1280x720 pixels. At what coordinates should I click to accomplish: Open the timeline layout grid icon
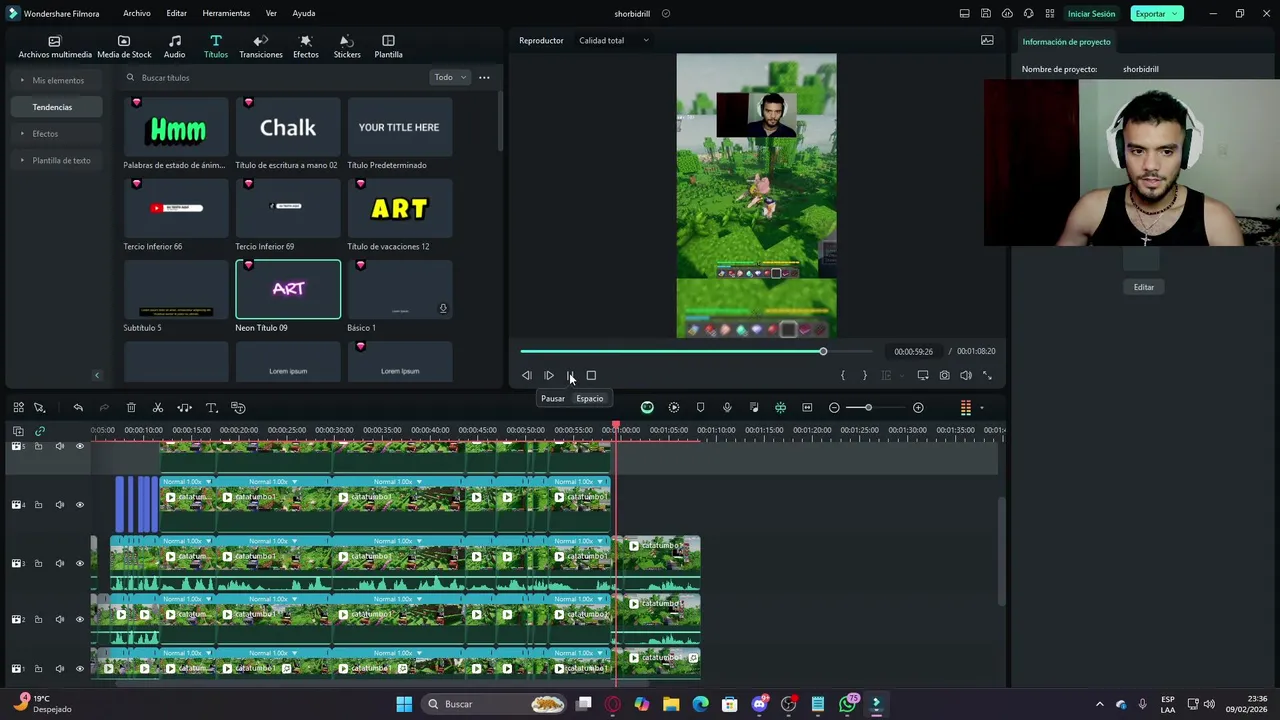click(x=18, y=408)
